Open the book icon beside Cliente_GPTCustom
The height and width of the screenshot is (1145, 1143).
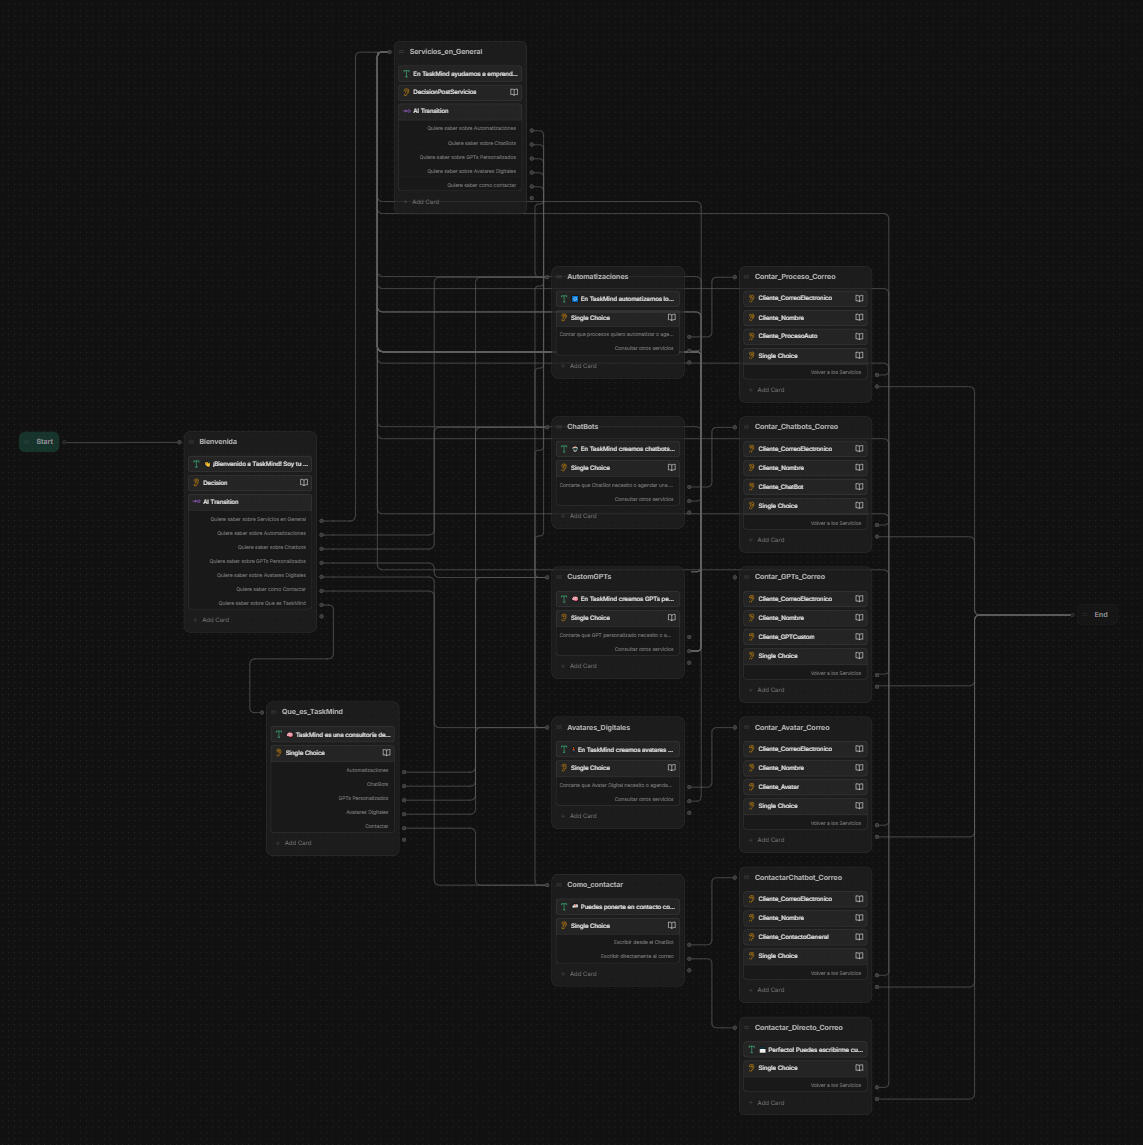coord(858,637)
